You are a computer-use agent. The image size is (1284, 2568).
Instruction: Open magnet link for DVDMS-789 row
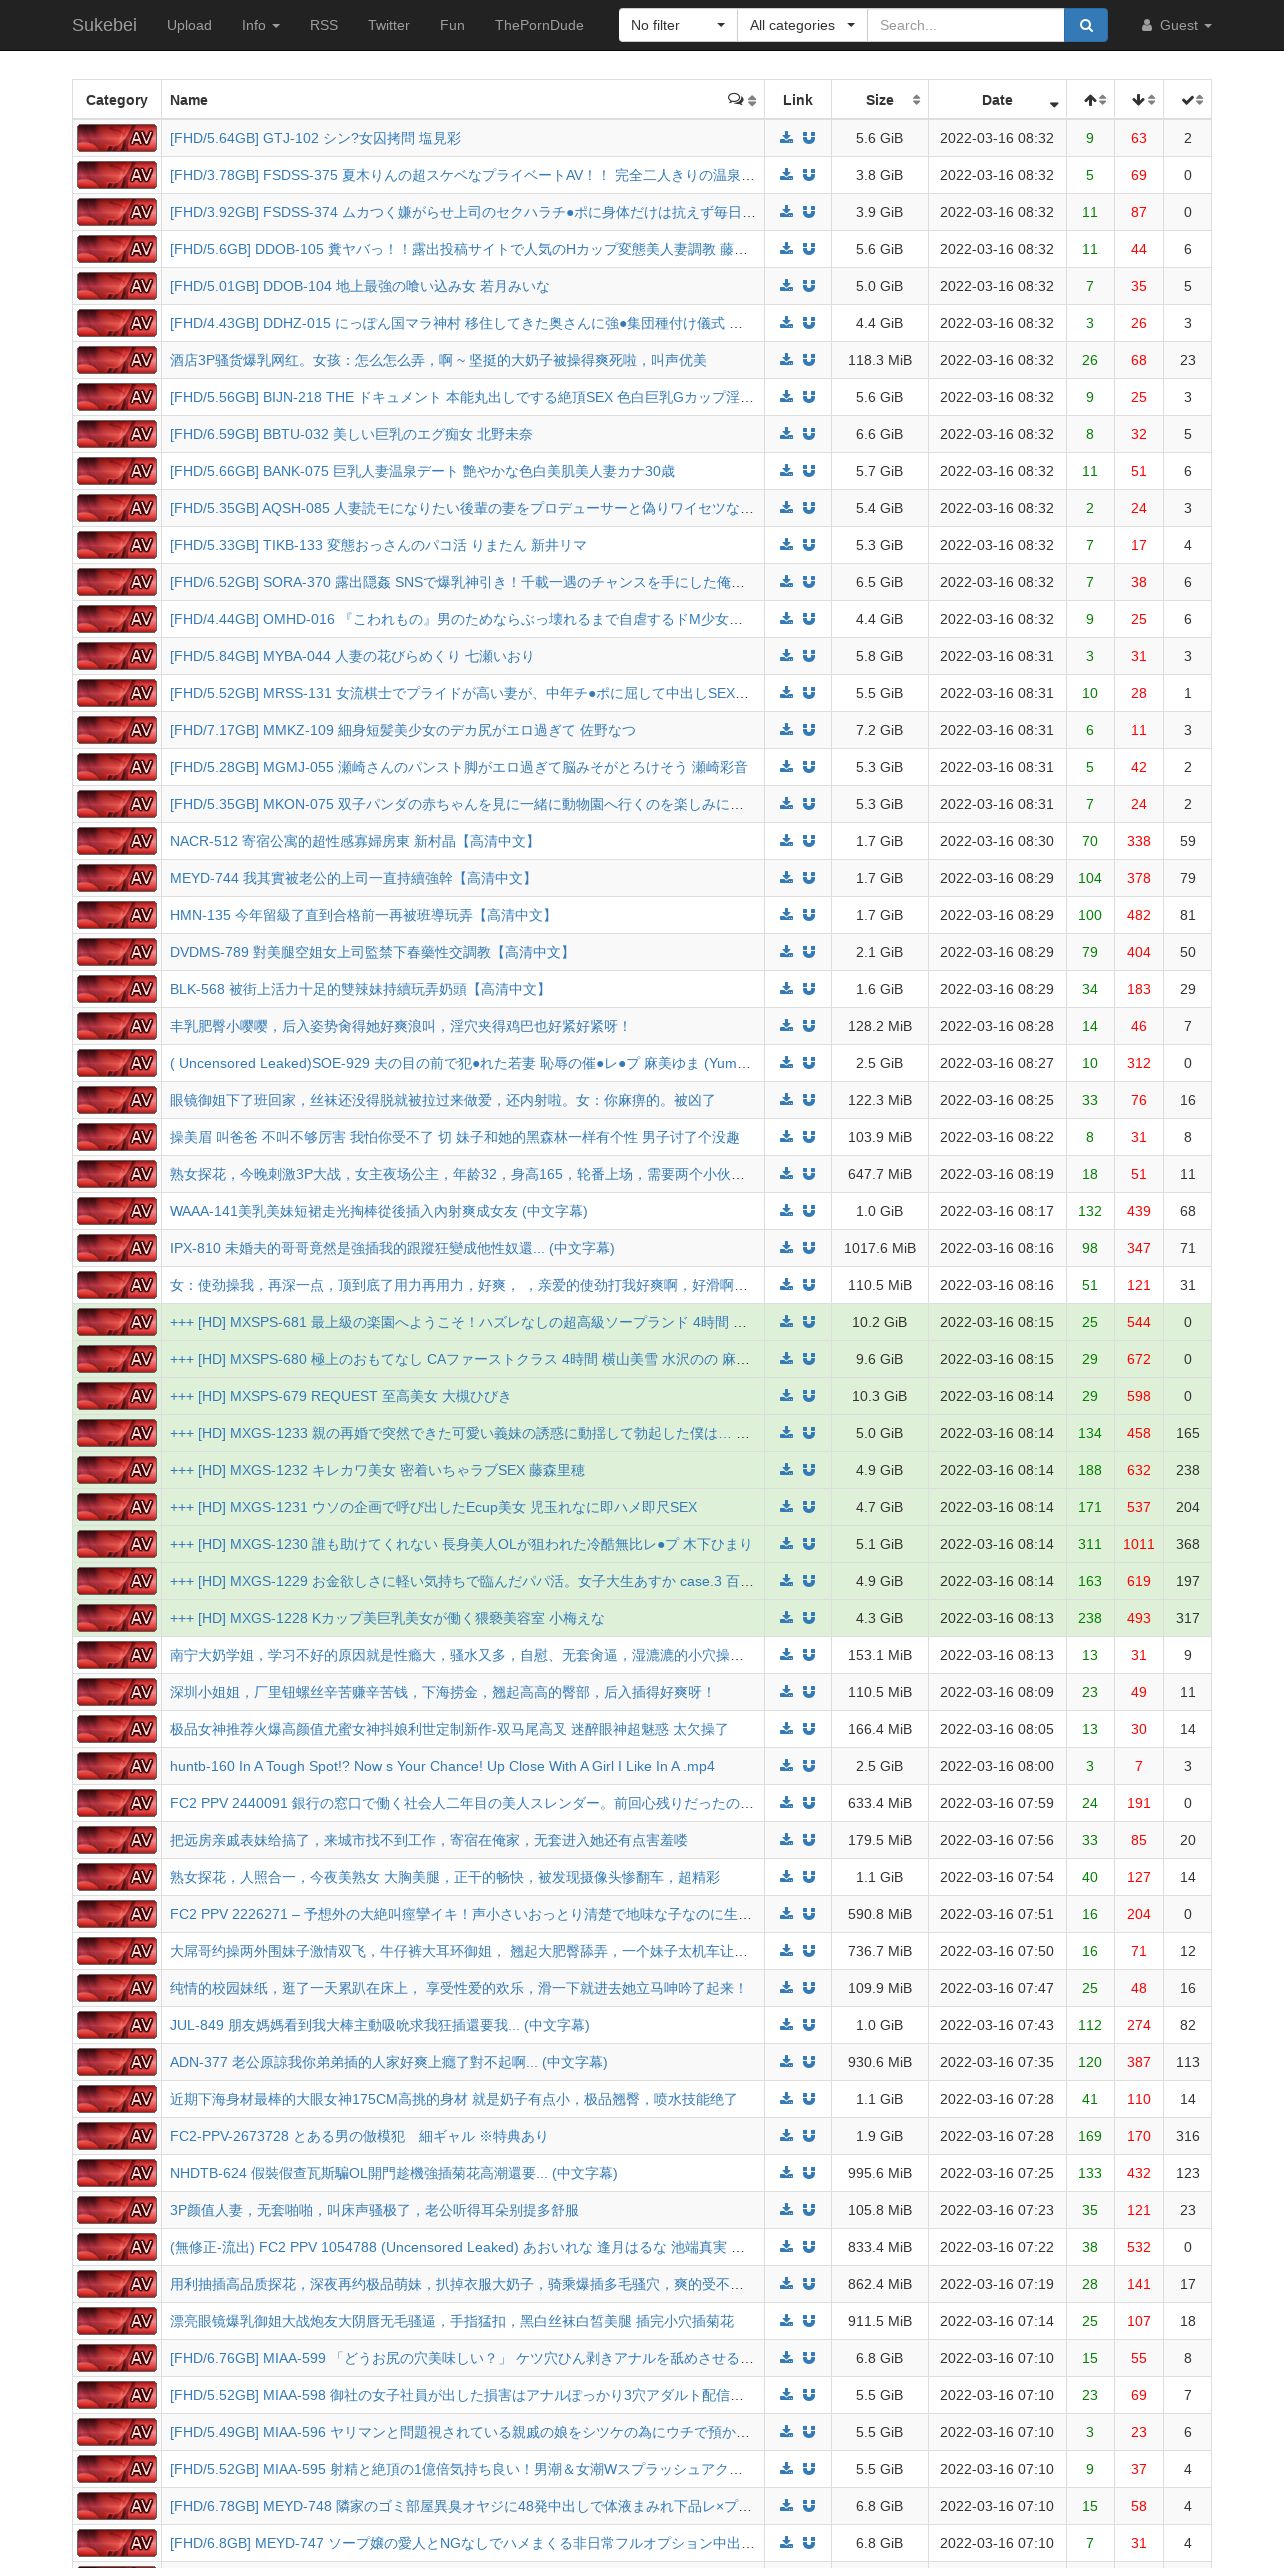coord(809,952)
